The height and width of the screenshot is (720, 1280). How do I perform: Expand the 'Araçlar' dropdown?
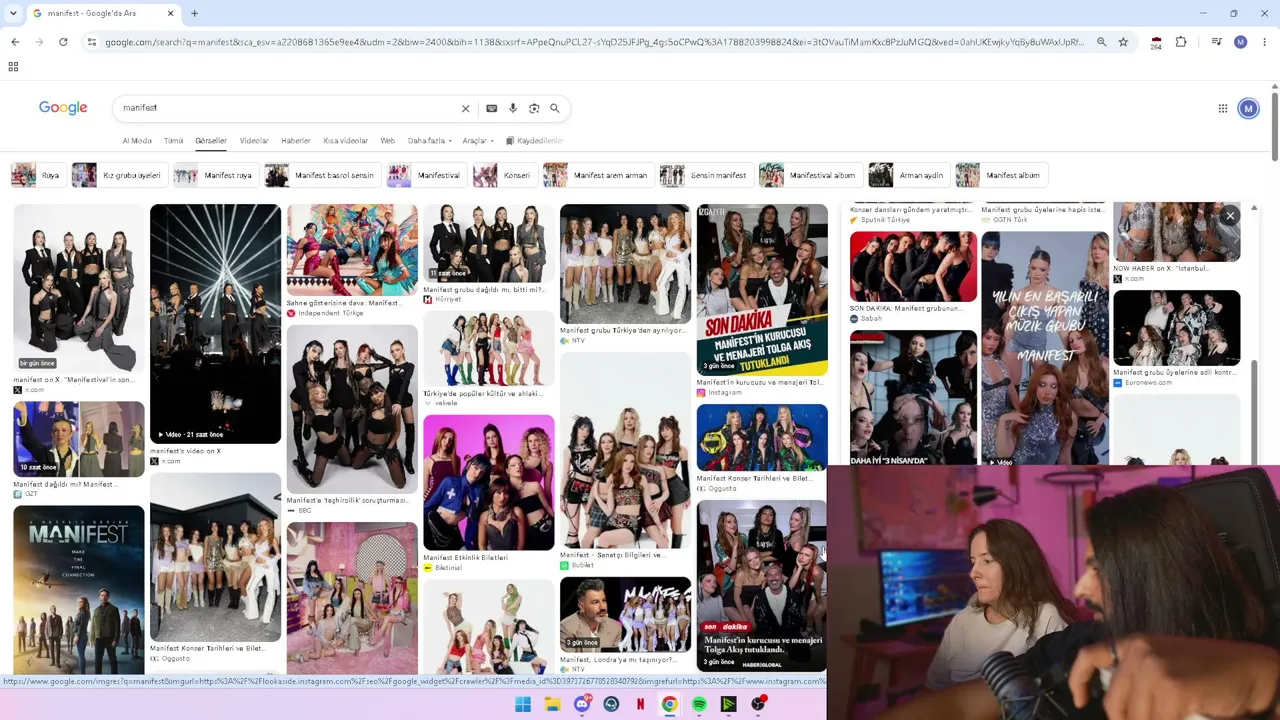point(477,141)
